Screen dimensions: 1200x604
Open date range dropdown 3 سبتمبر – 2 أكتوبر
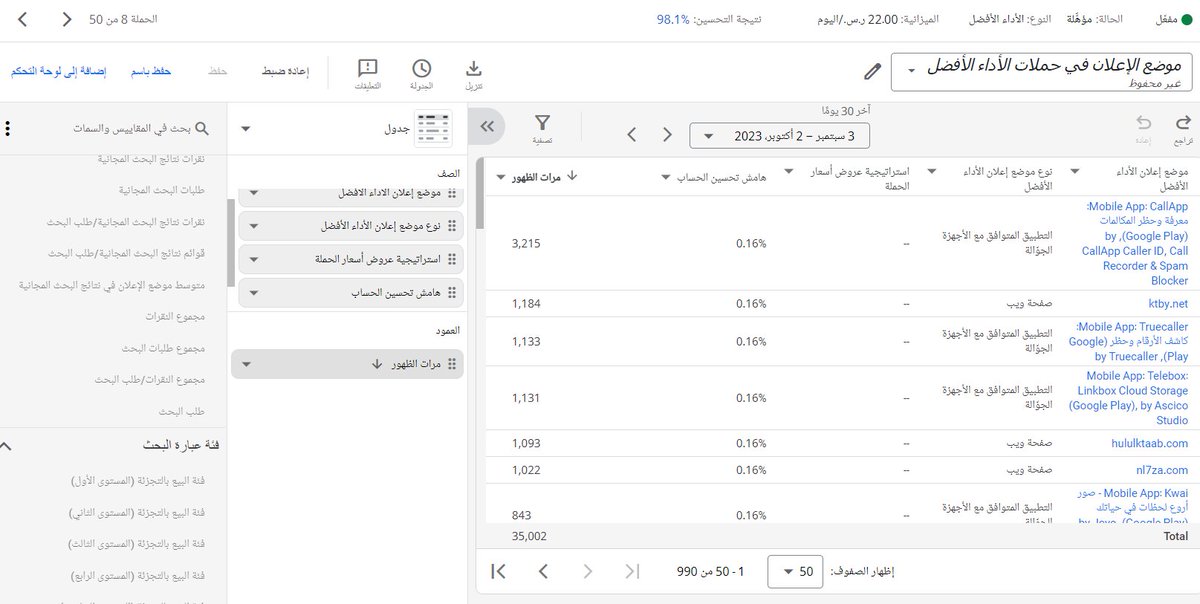coord(780,135)
